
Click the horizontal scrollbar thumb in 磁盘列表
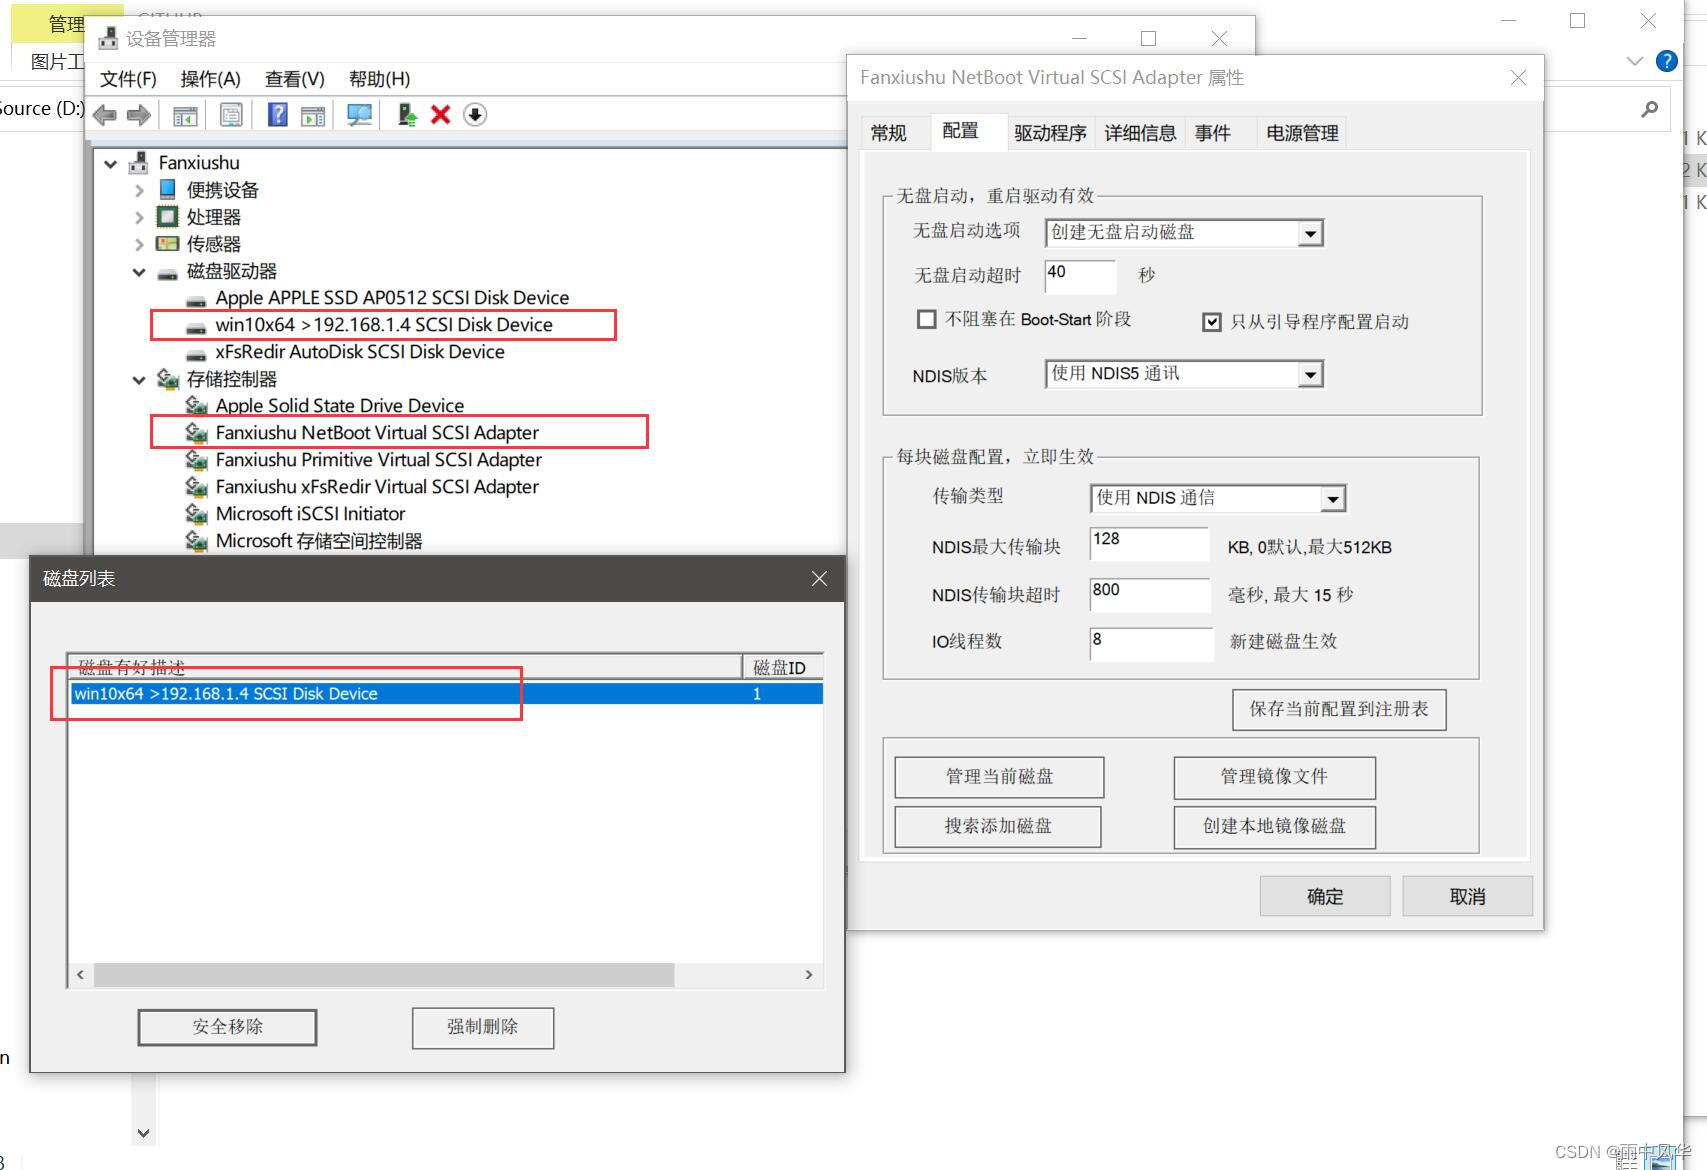click(x=384, y=975)
